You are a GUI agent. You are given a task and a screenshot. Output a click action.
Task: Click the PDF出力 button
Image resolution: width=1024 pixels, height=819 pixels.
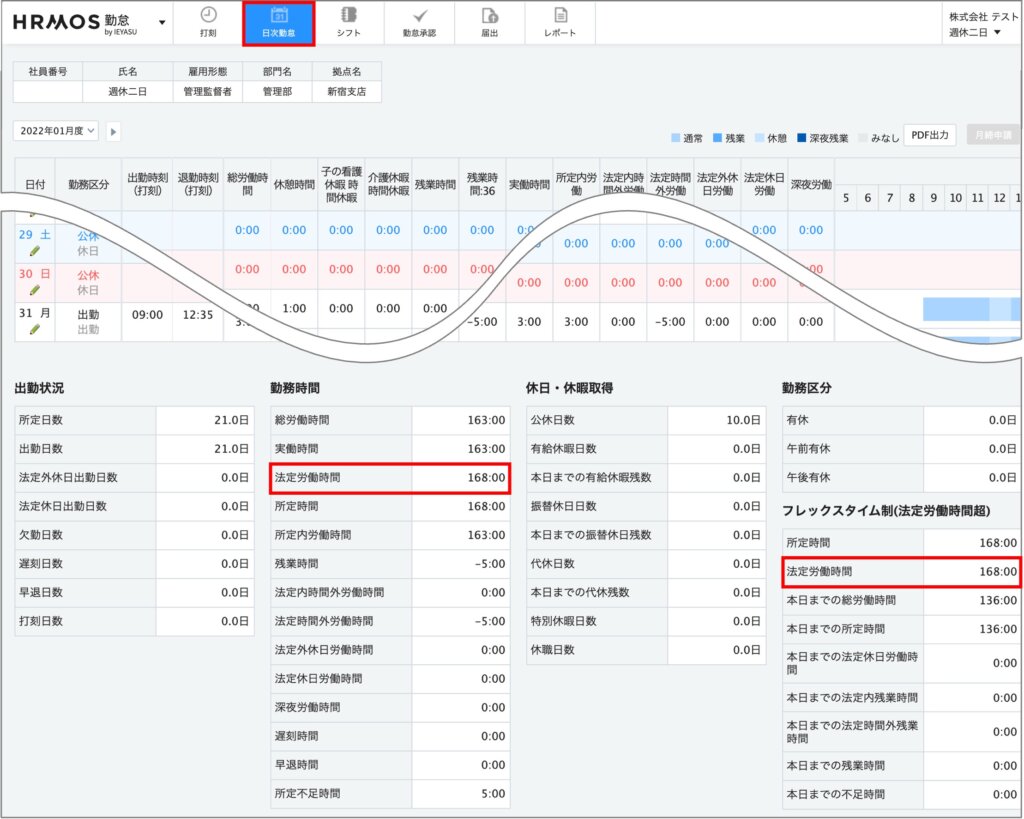931,135
